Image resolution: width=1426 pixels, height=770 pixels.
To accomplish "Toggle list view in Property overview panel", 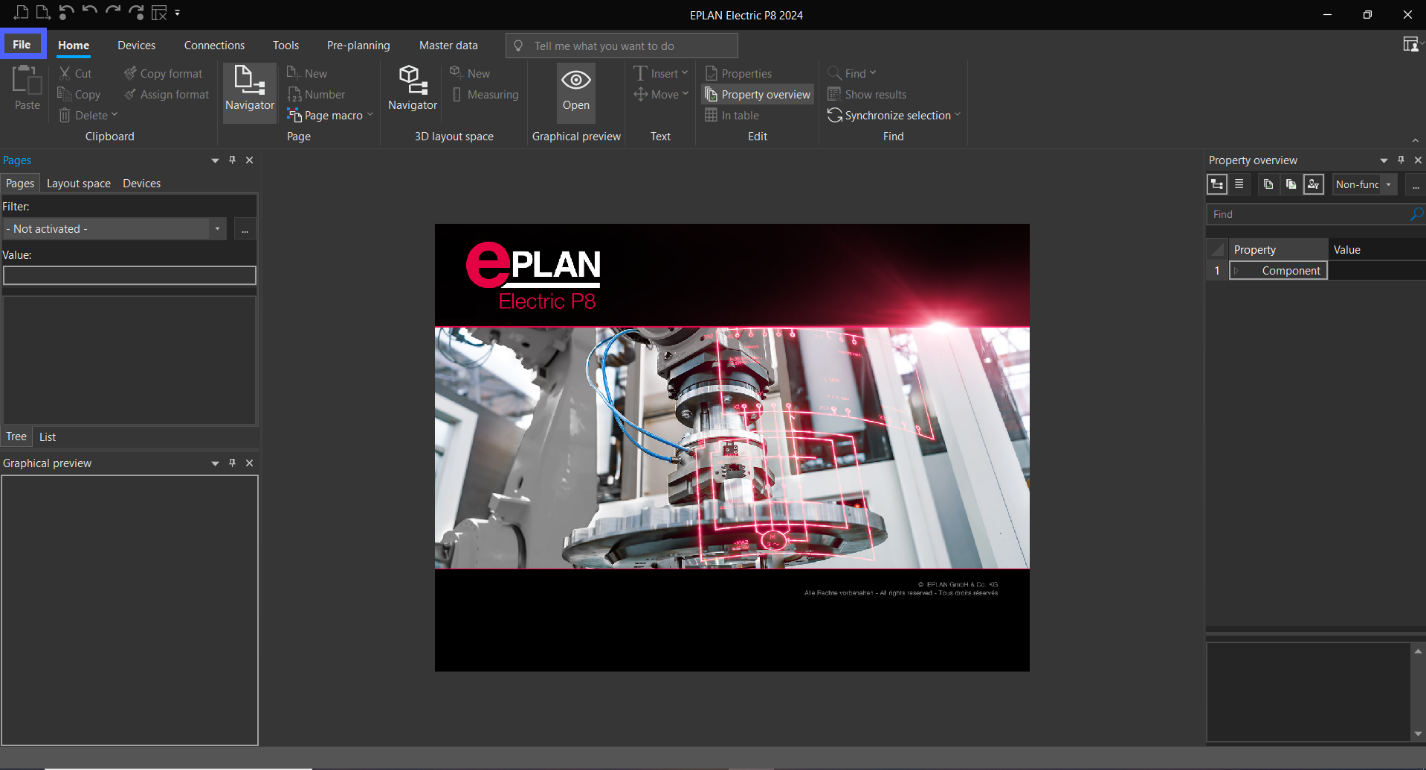I will click(1241, 184).
